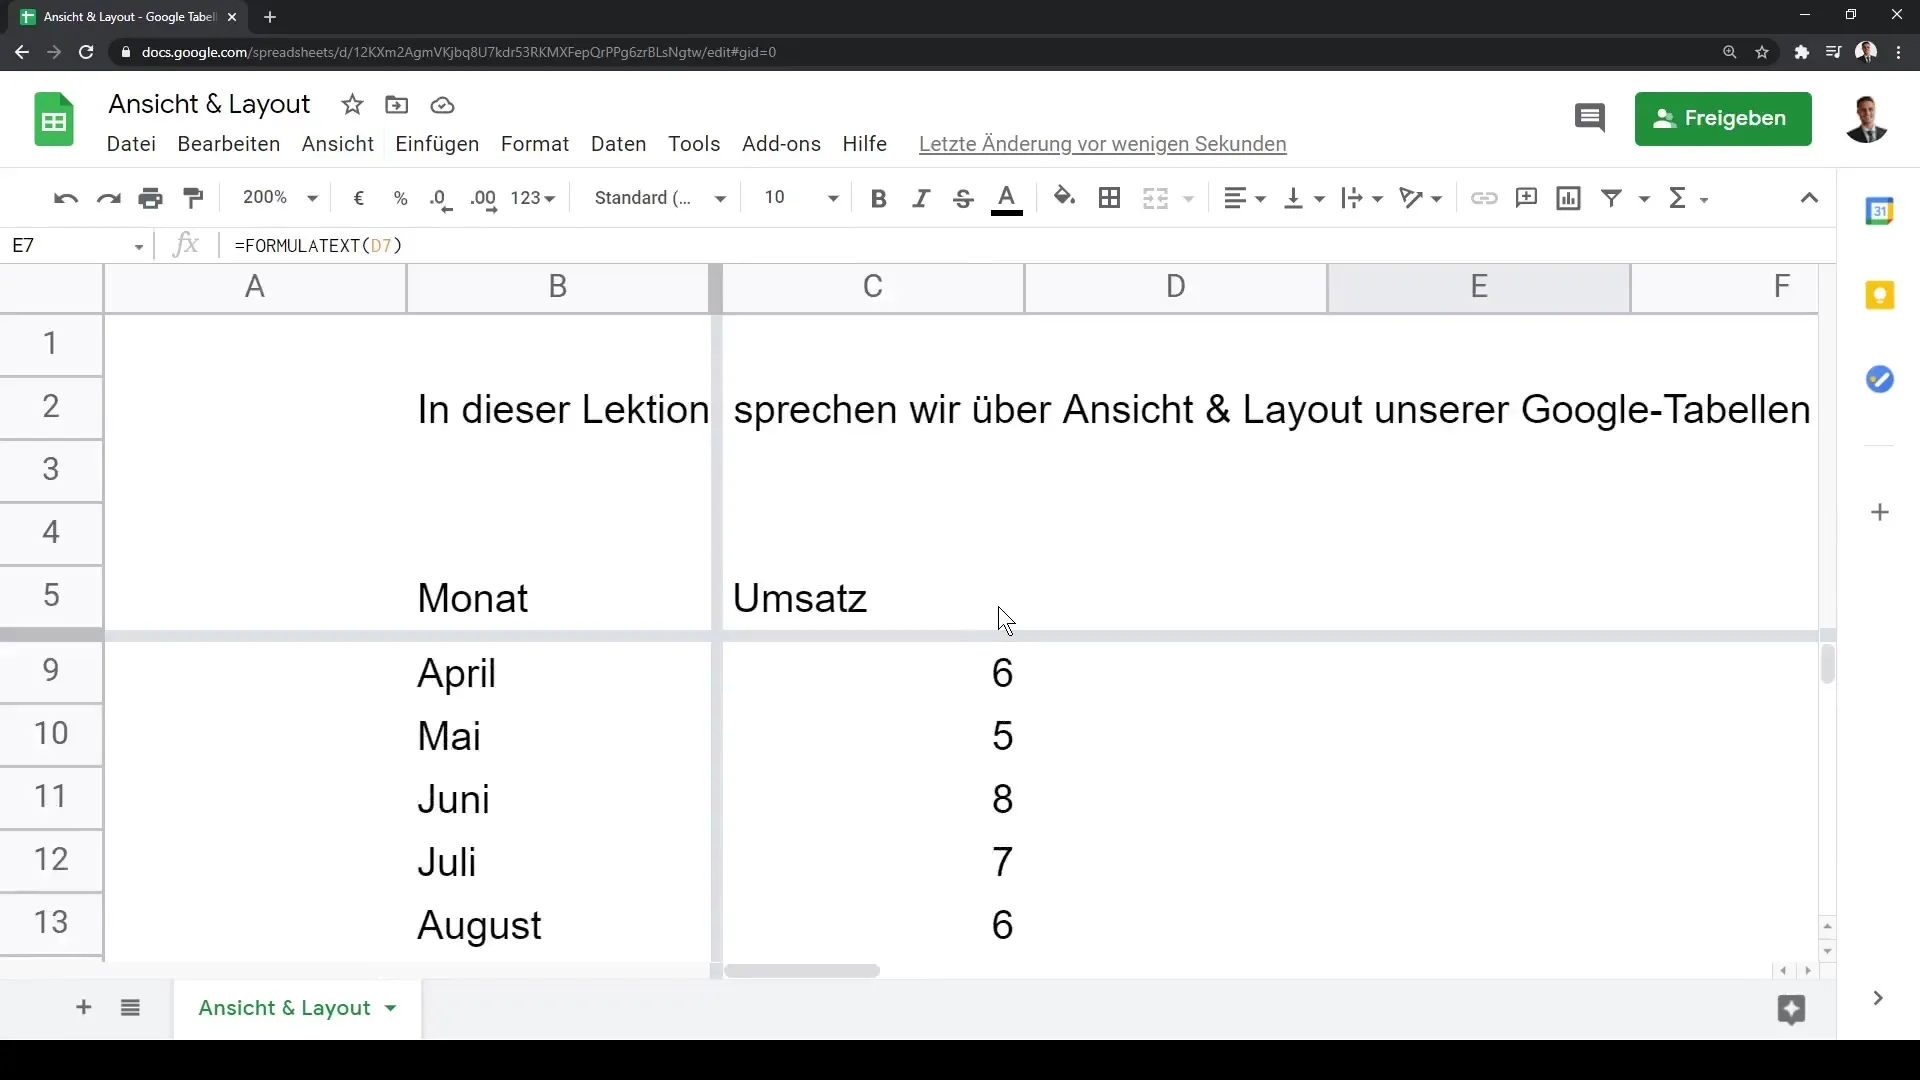Open functions sigma menu
Screen dimensions: 1920x1080
pos(1688,198)
